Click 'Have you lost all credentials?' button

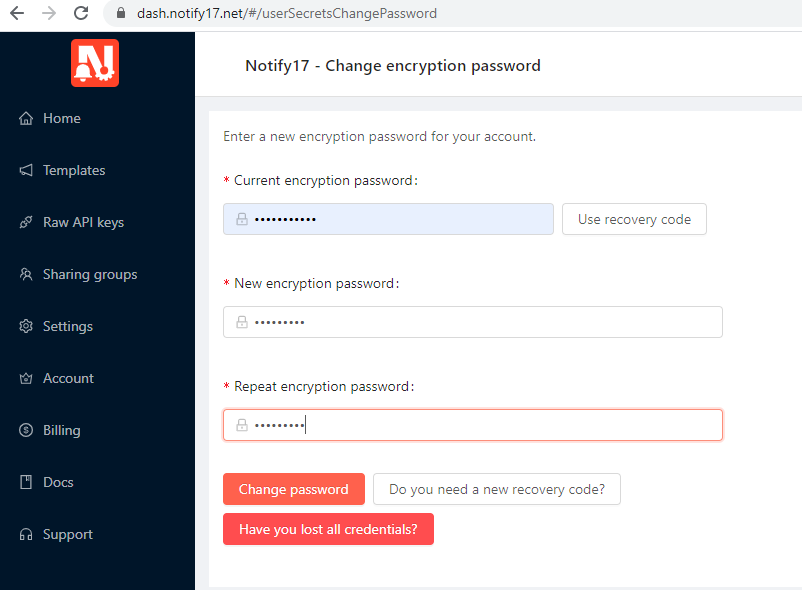click(x=328, y=529)
